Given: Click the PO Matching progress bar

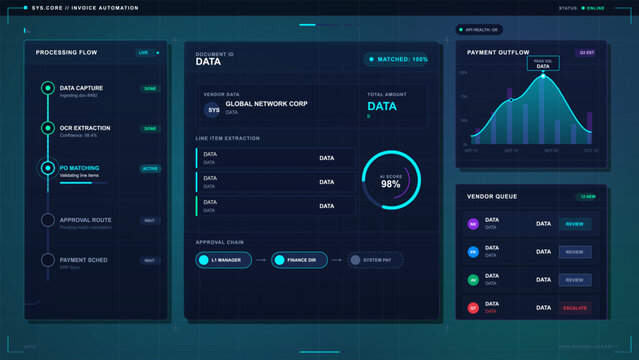Looking at the screenshot, I should (x=84, y=183).
